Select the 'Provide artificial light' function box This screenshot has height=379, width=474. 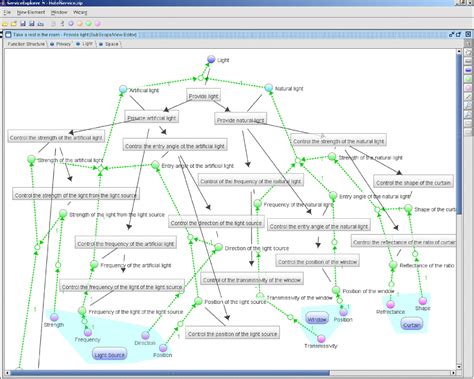[151, 117]
